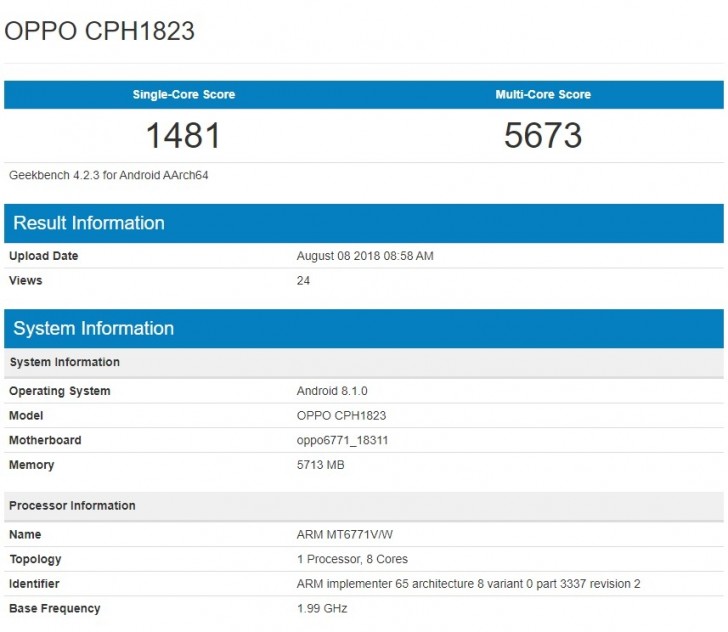Select the 1.99 GHz frequency value
Viewport: 728px width, 632px height.
click(322, 608)
